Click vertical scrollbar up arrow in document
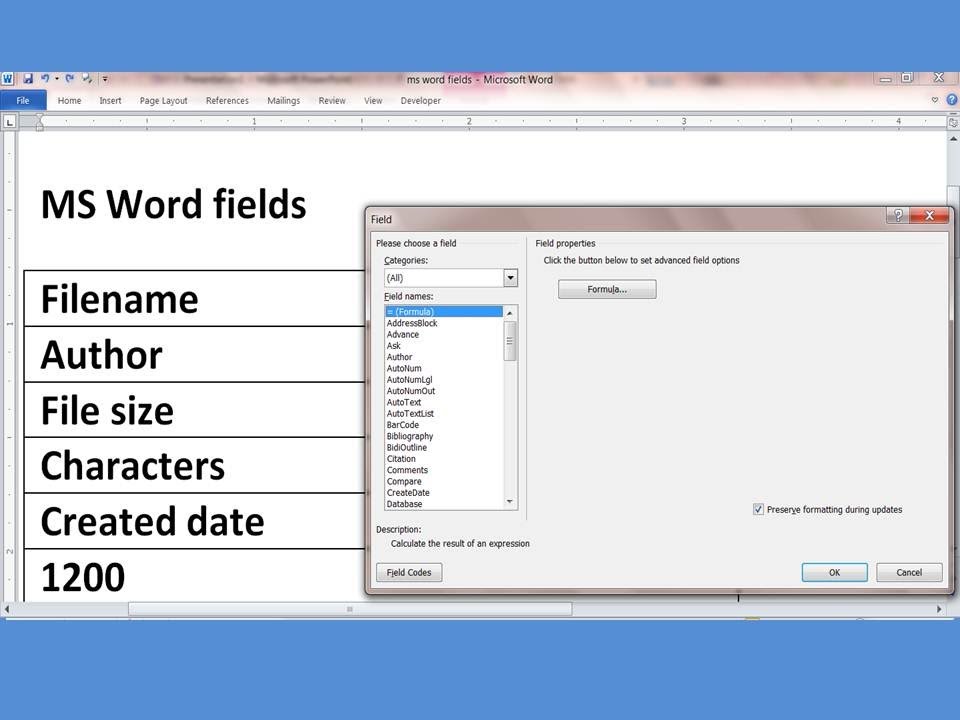960x720 pixels. (x=953, y=139)
